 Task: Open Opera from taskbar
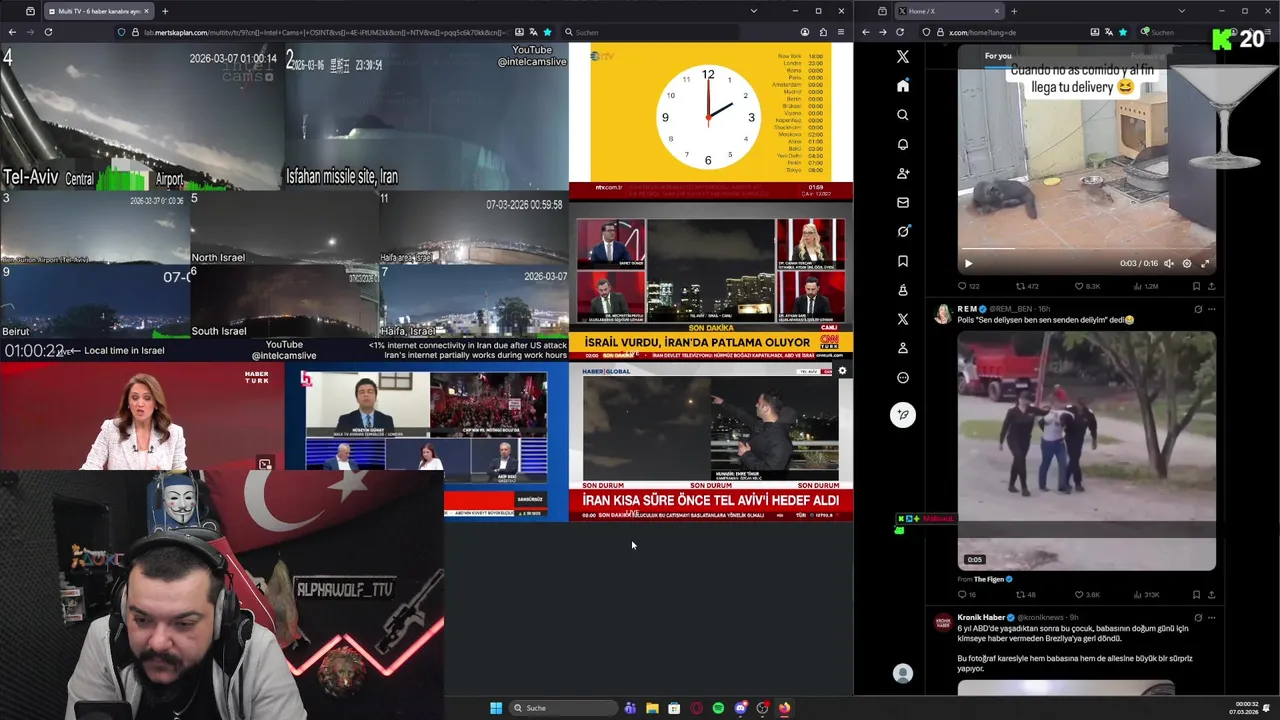pyautogui.click(x=696, y=708)
